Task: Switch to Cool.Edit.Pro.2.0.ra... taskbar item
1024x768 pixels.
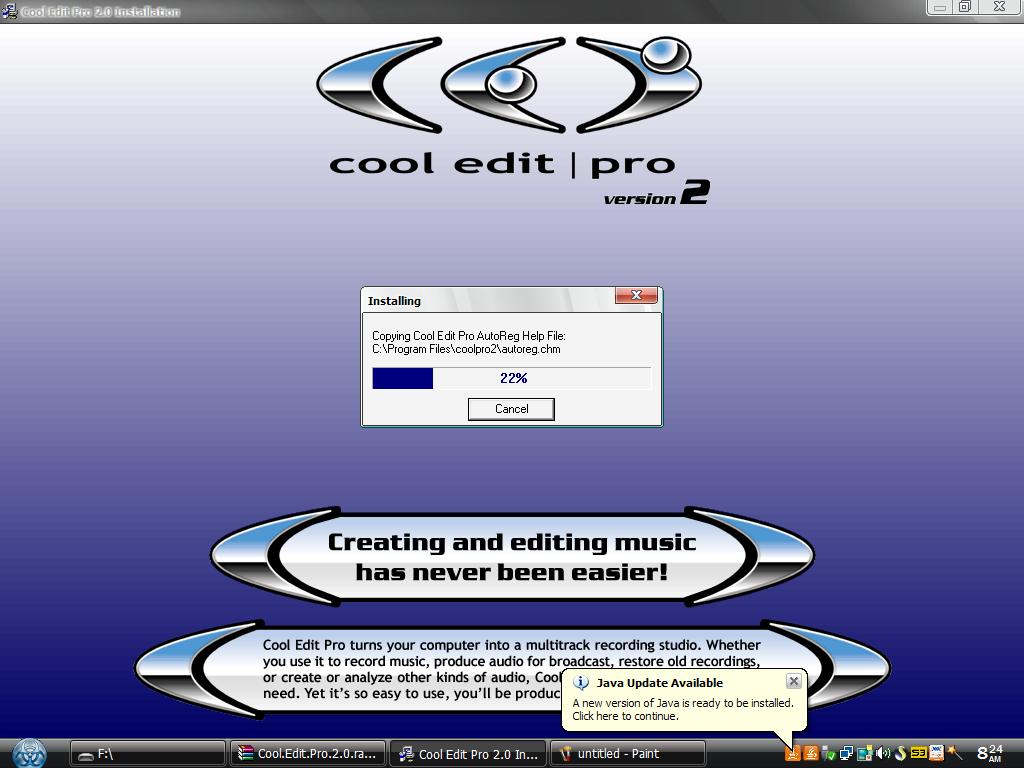Action: (x=308, y=754)
